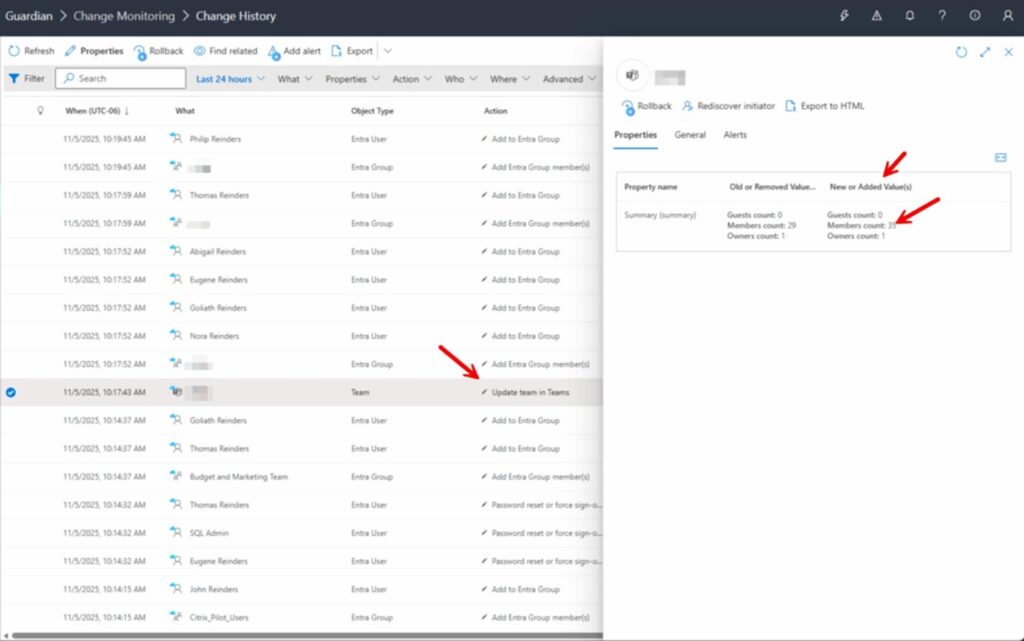
Task: Open the Where filter dropdown
Action: tap(509, 79)
